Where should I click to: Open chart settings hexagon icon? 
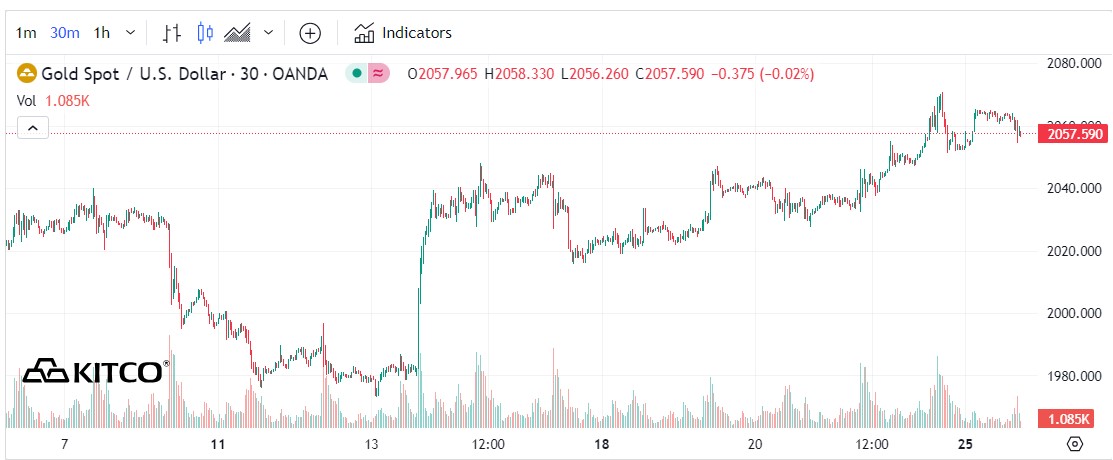pyautogui.click(x=1075, y=444)
